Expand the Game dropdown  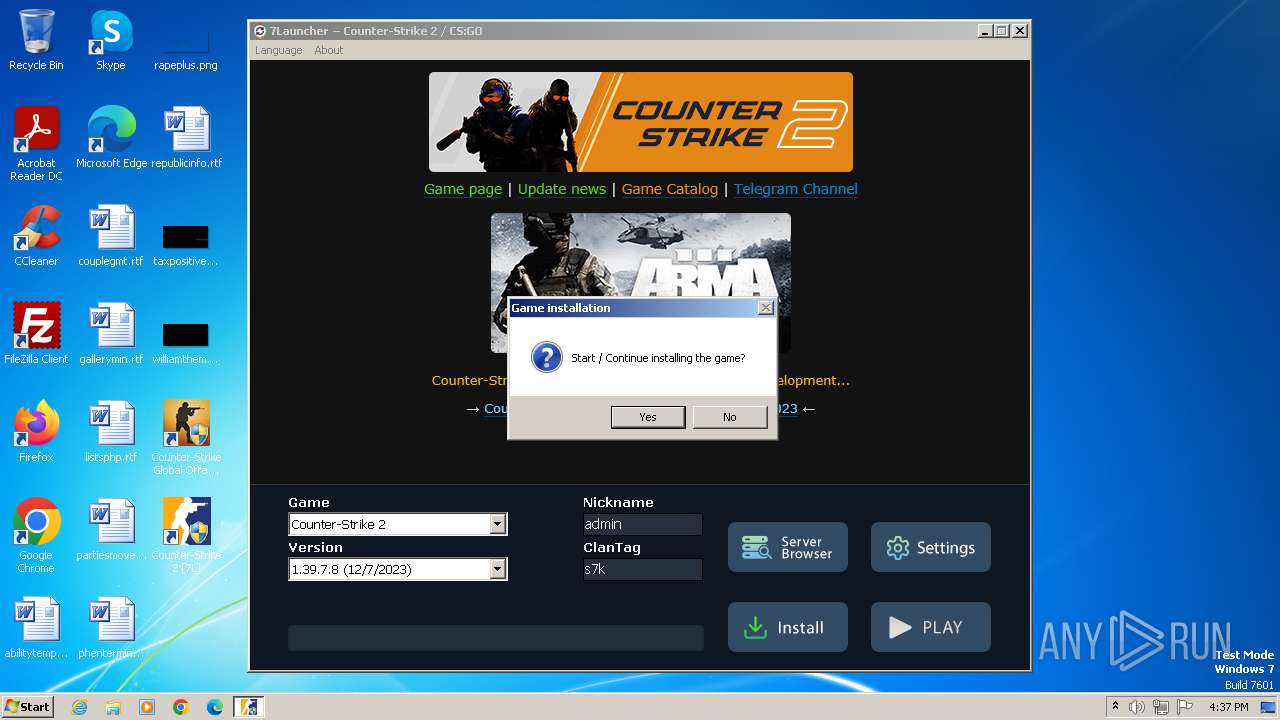click(497, 524)
